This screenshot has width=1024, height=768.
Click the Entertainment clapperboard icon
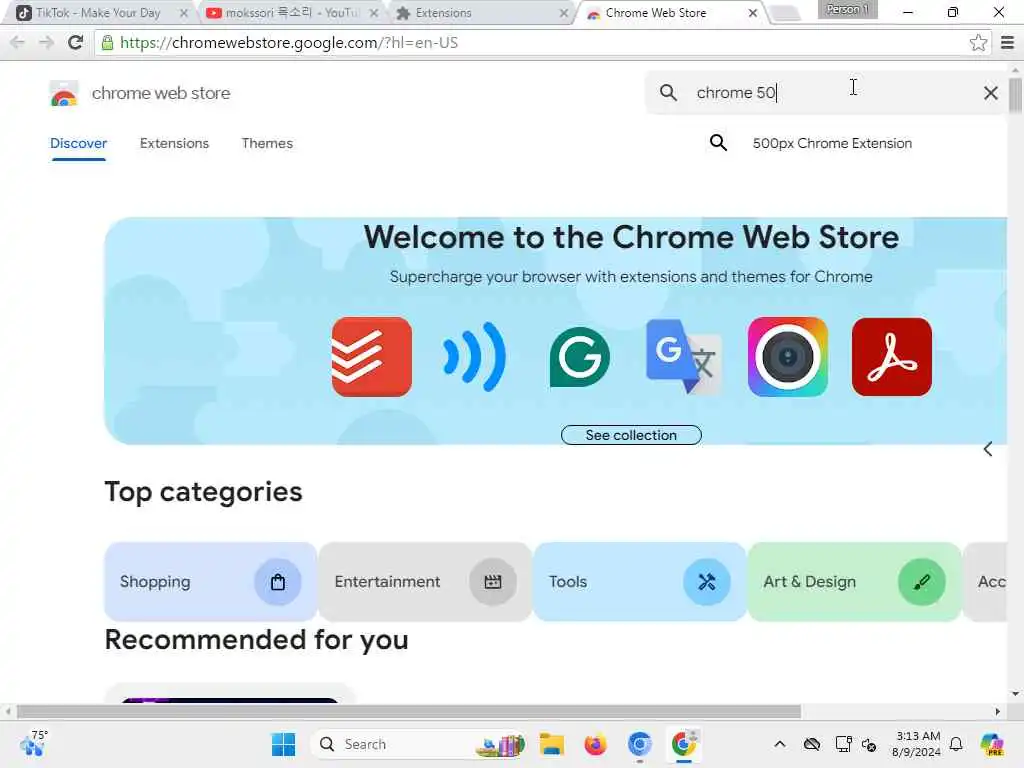(492, 582)
